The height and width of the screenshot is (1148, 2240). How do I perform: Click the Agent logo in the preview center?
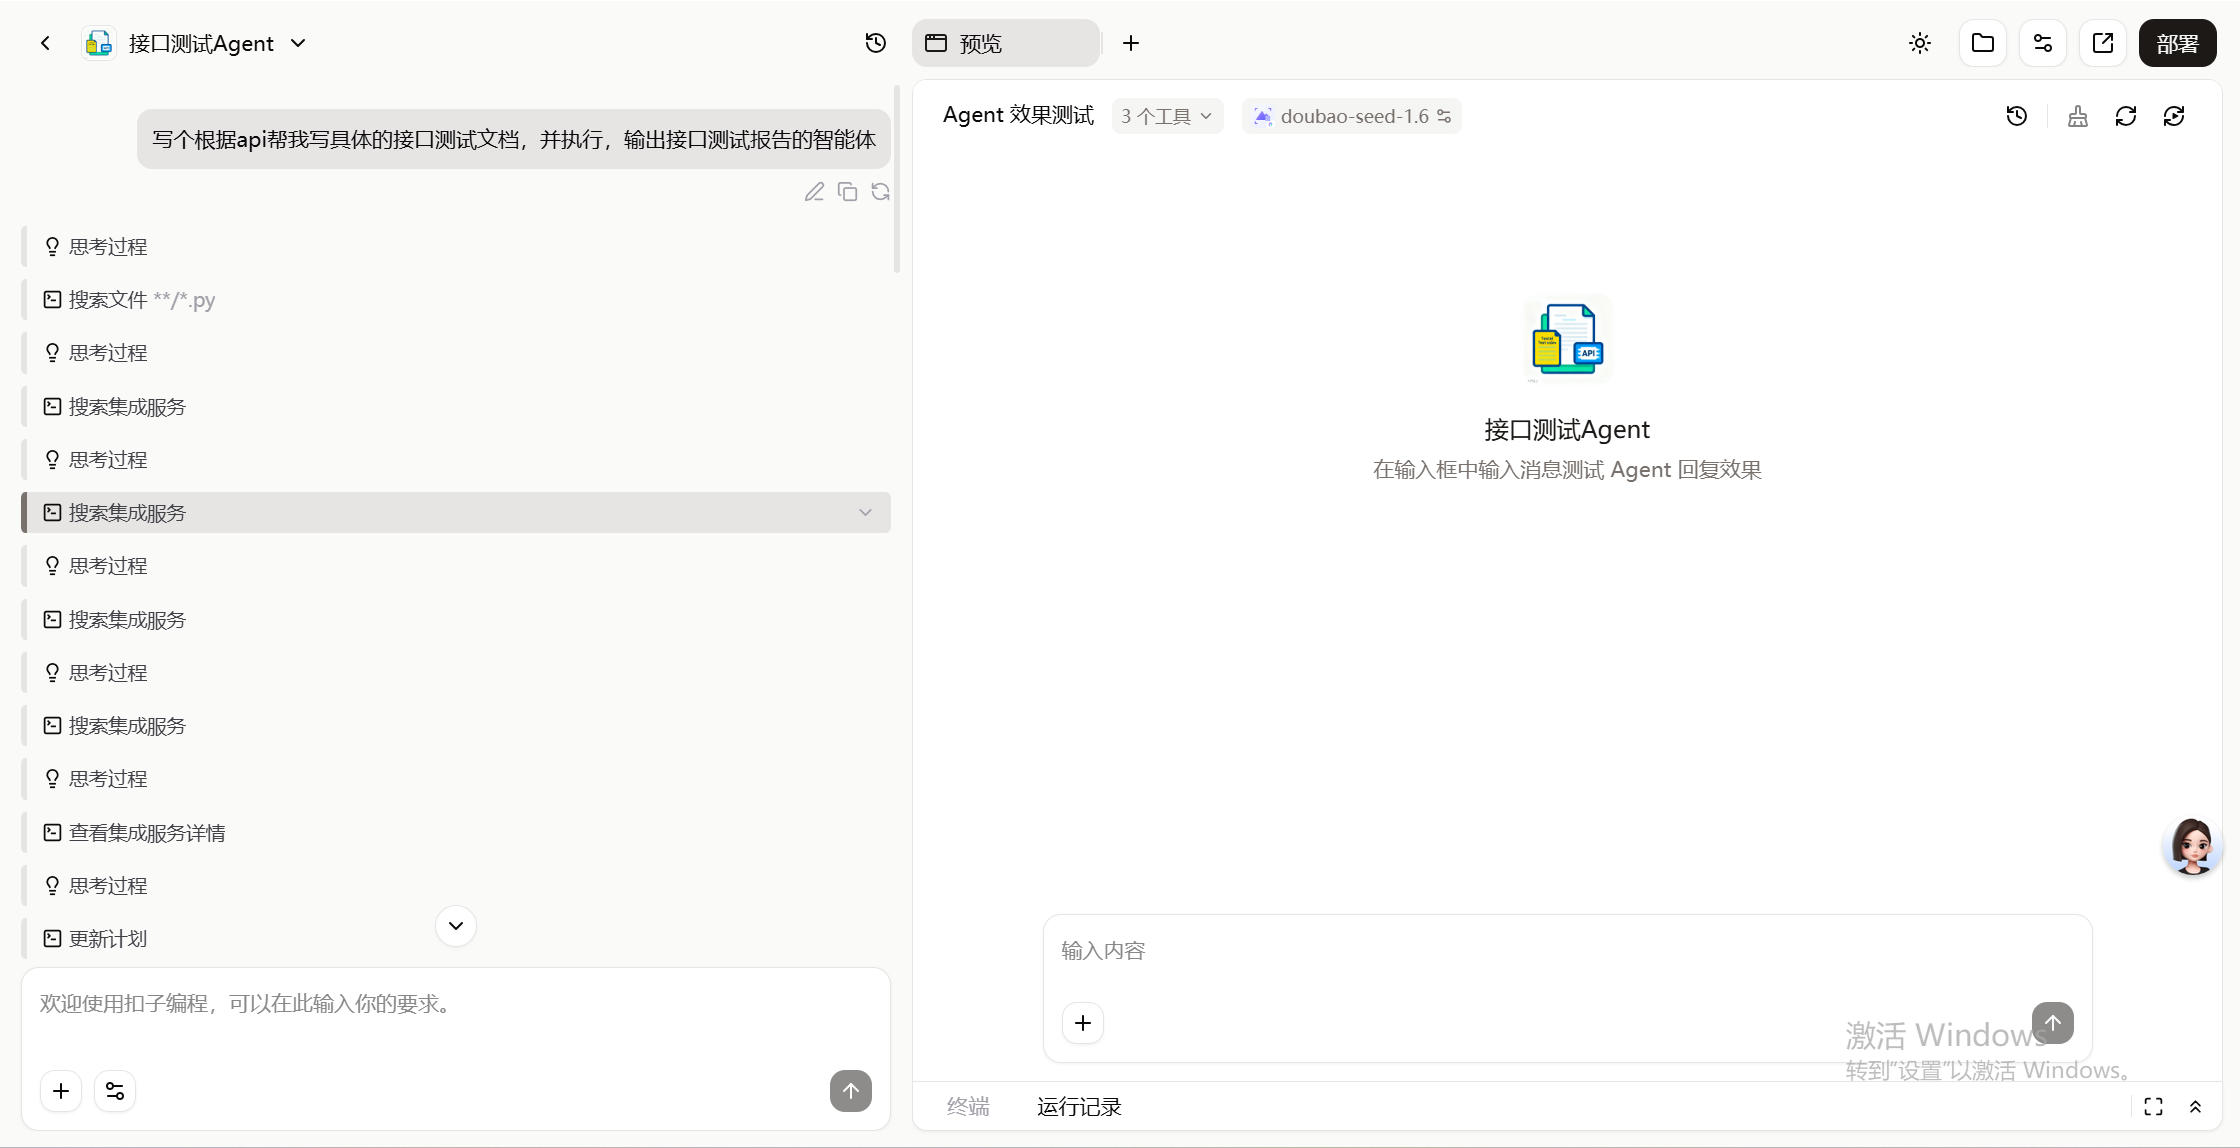(1567, 339)
